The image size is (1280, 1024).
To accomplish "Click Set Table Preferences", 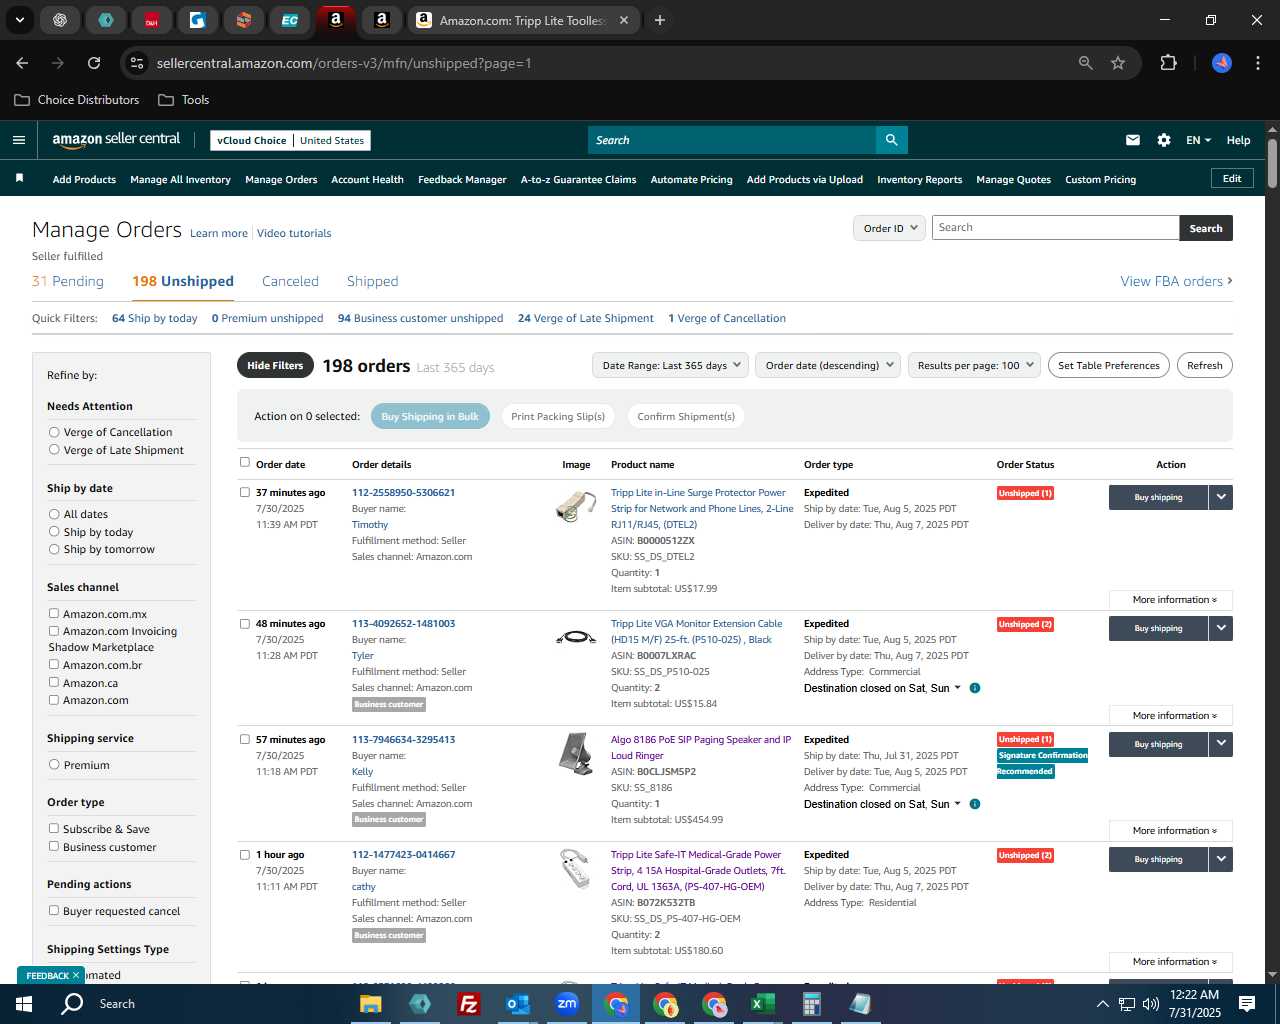I will pos(1108,365).
